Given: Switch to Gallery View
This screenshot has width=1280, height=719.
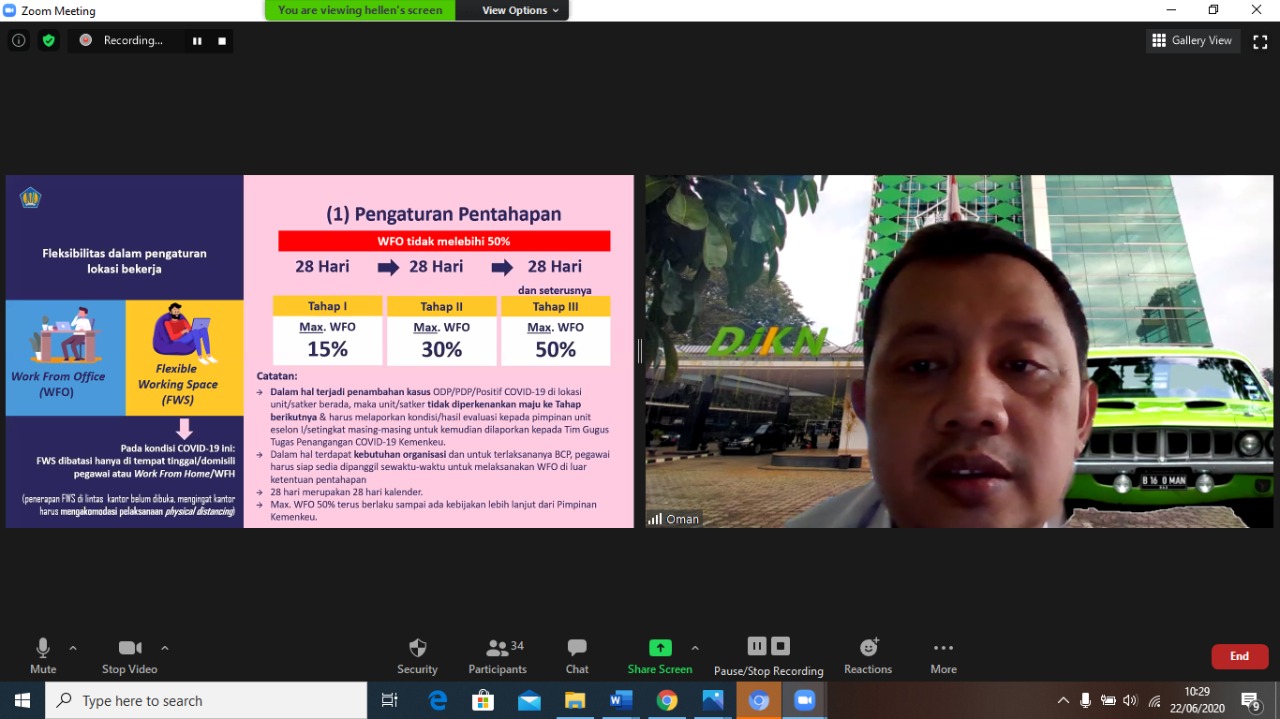Looking at the screenshot, I should click(1192, 41).
